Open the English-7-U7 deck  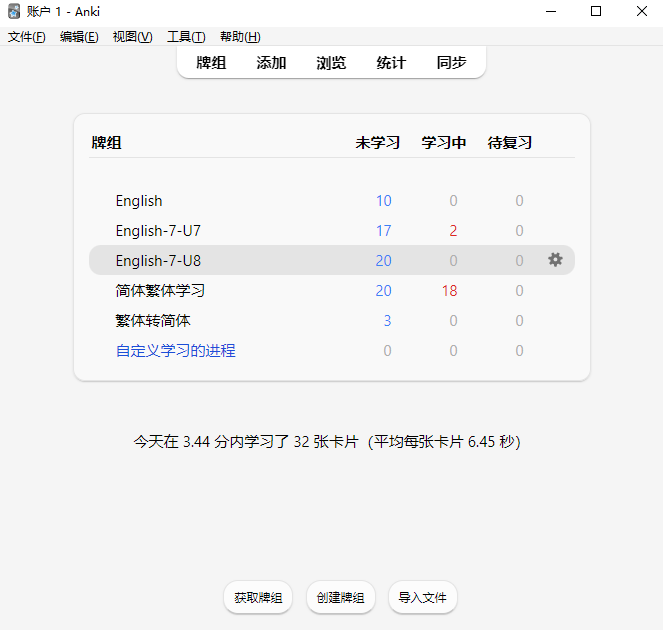(158, 230)
